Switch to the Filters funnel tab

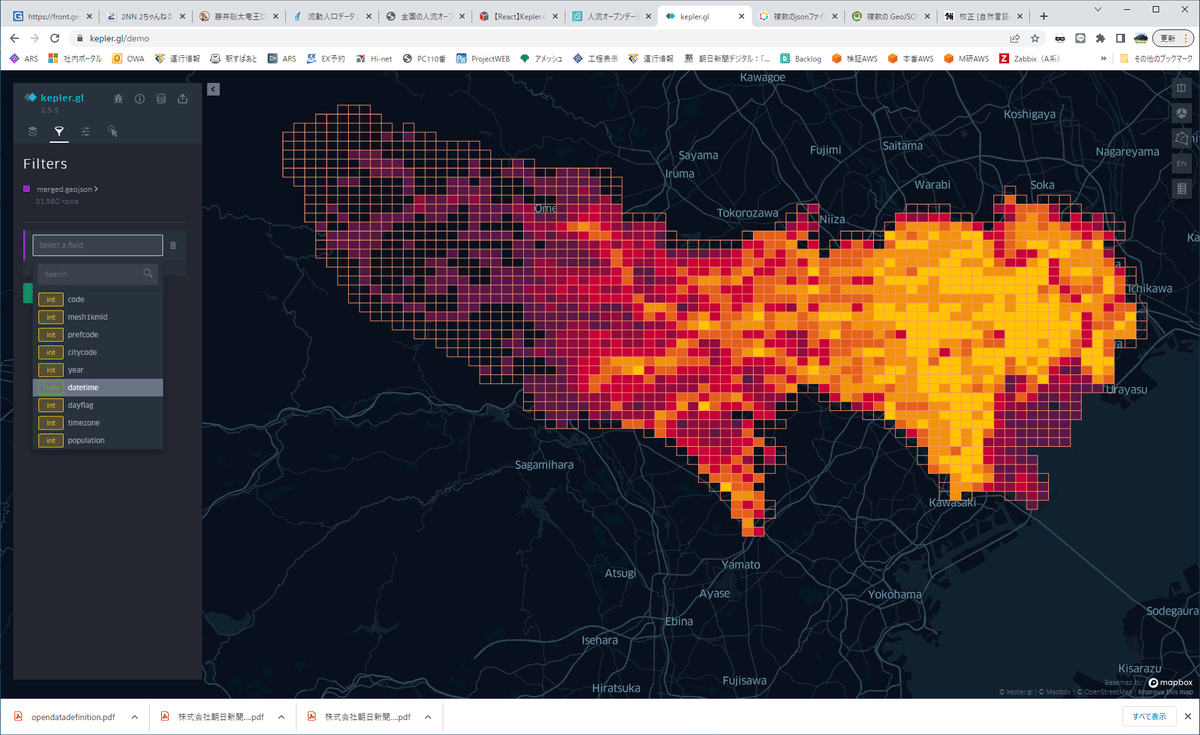pos(59,131)
